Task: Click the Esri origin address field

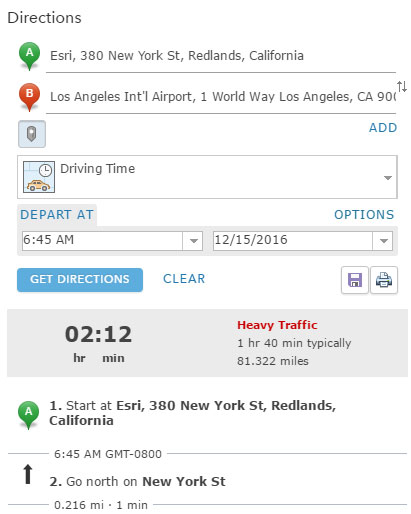Action: coord(221,56)
